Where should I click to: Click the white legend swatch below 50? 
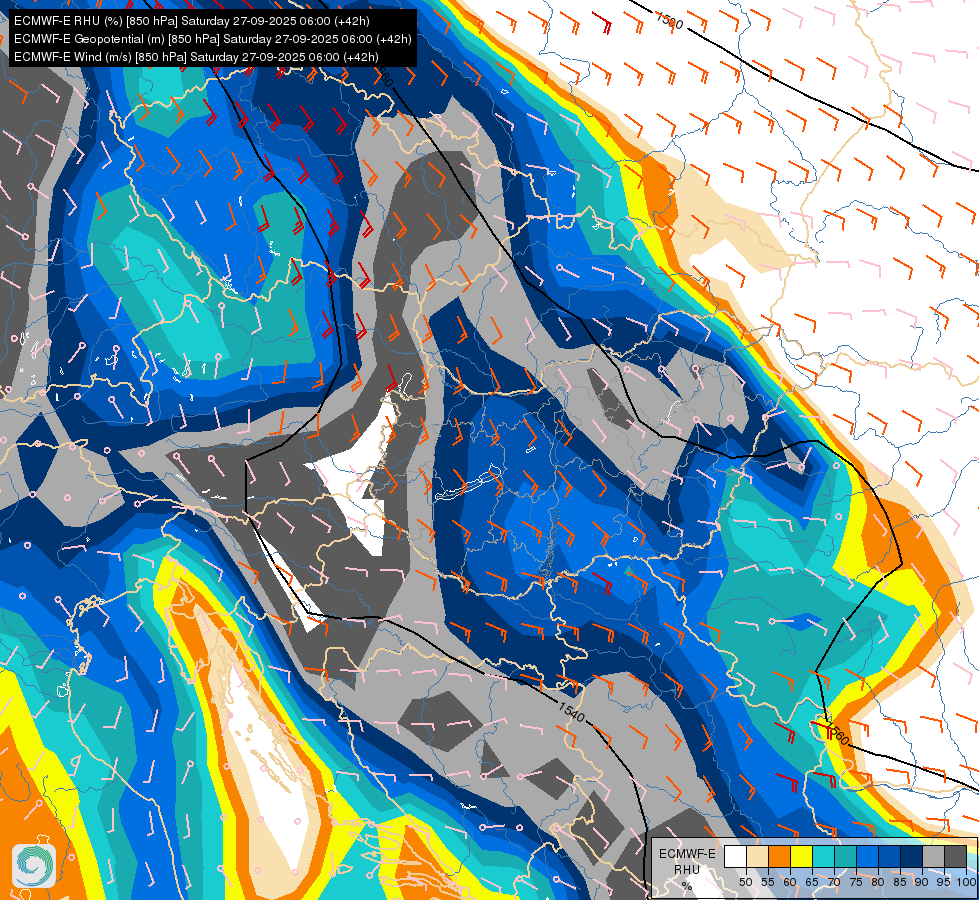(735, 856)
